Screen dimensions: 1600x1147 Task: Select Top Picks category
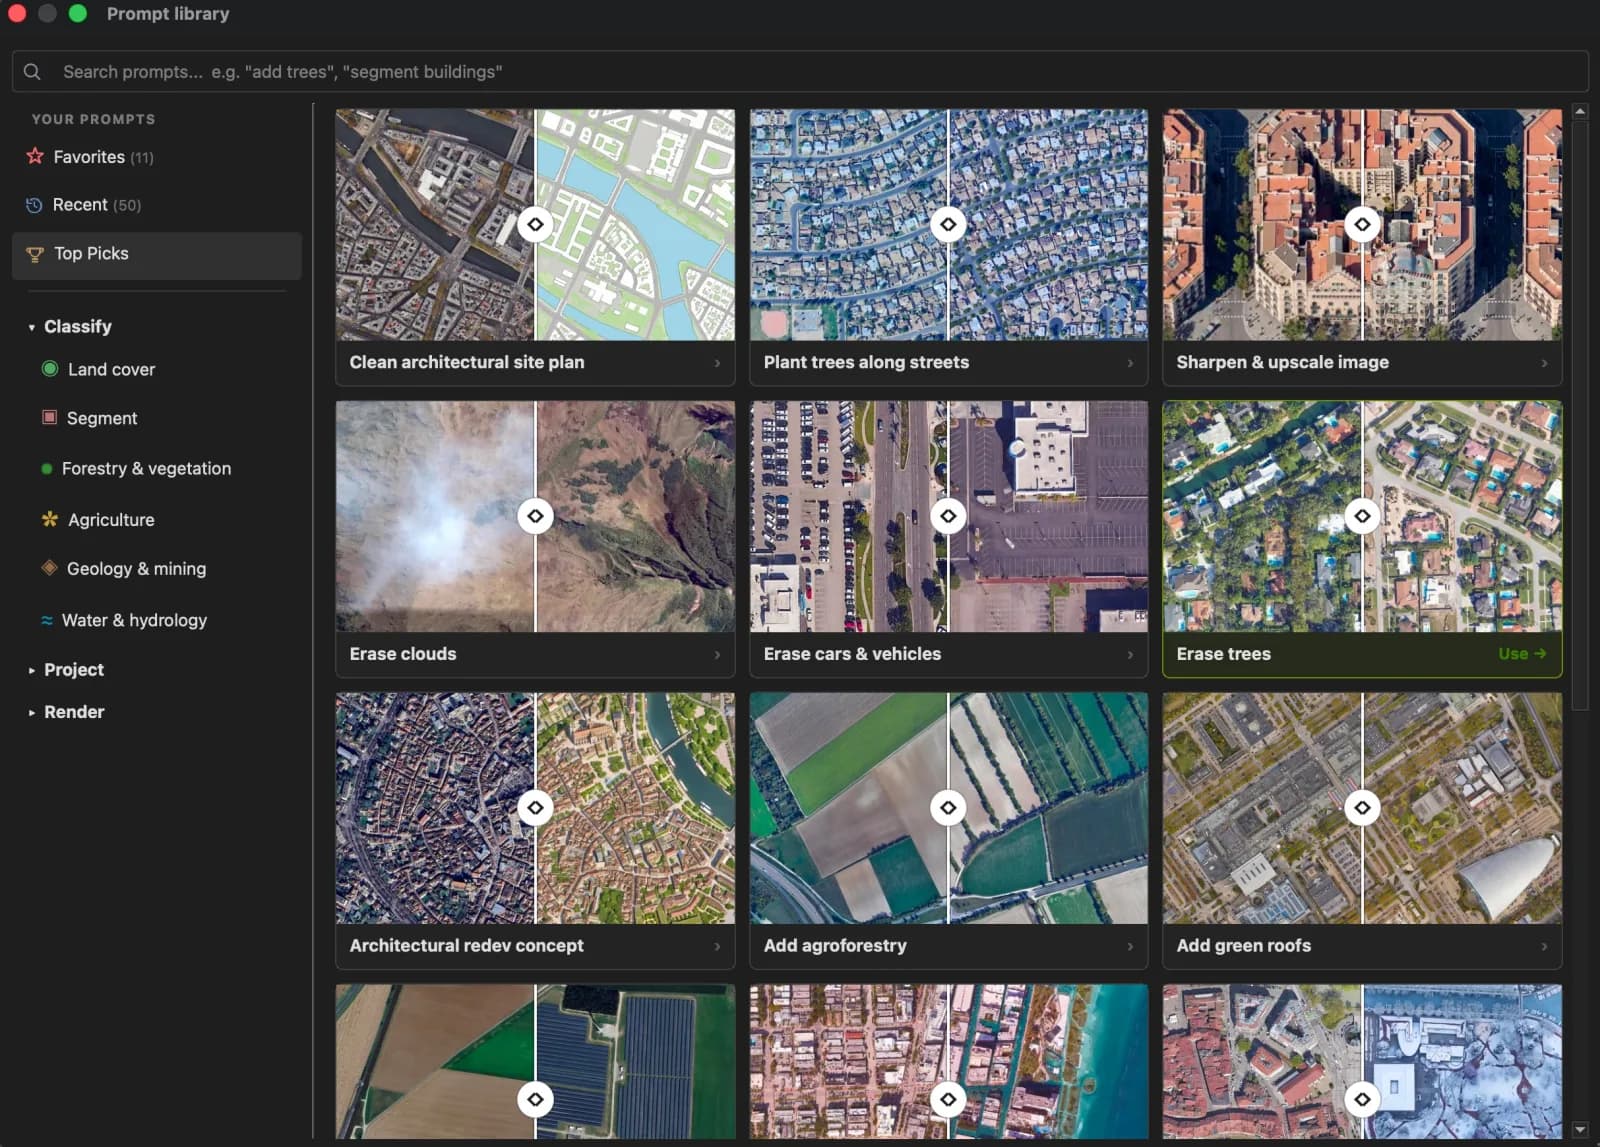point(157,255)
